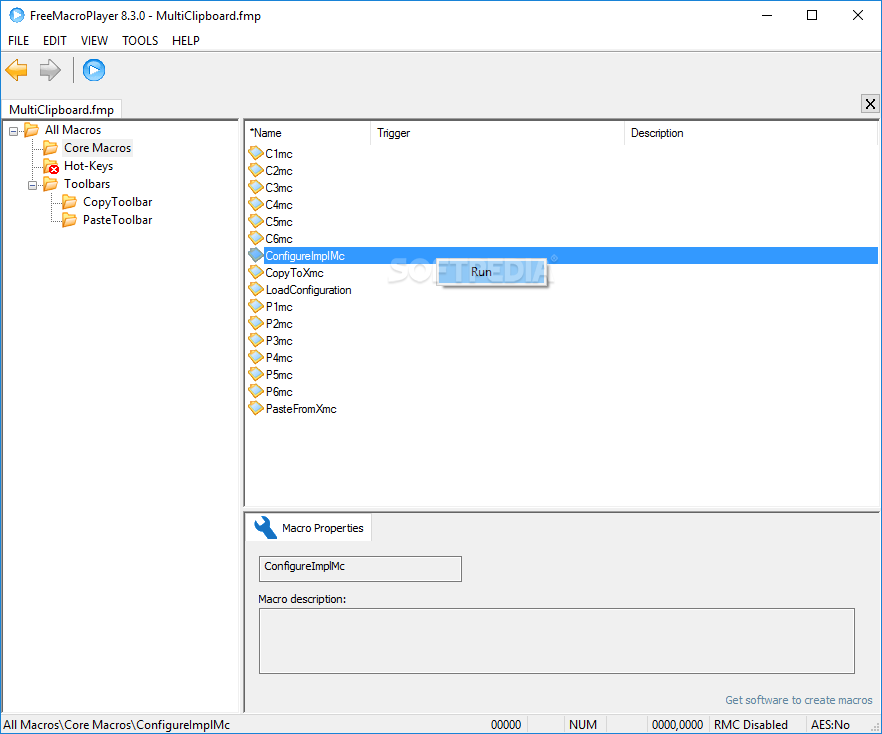Click the macro icon beside C6mc

(x=256, y=238)
